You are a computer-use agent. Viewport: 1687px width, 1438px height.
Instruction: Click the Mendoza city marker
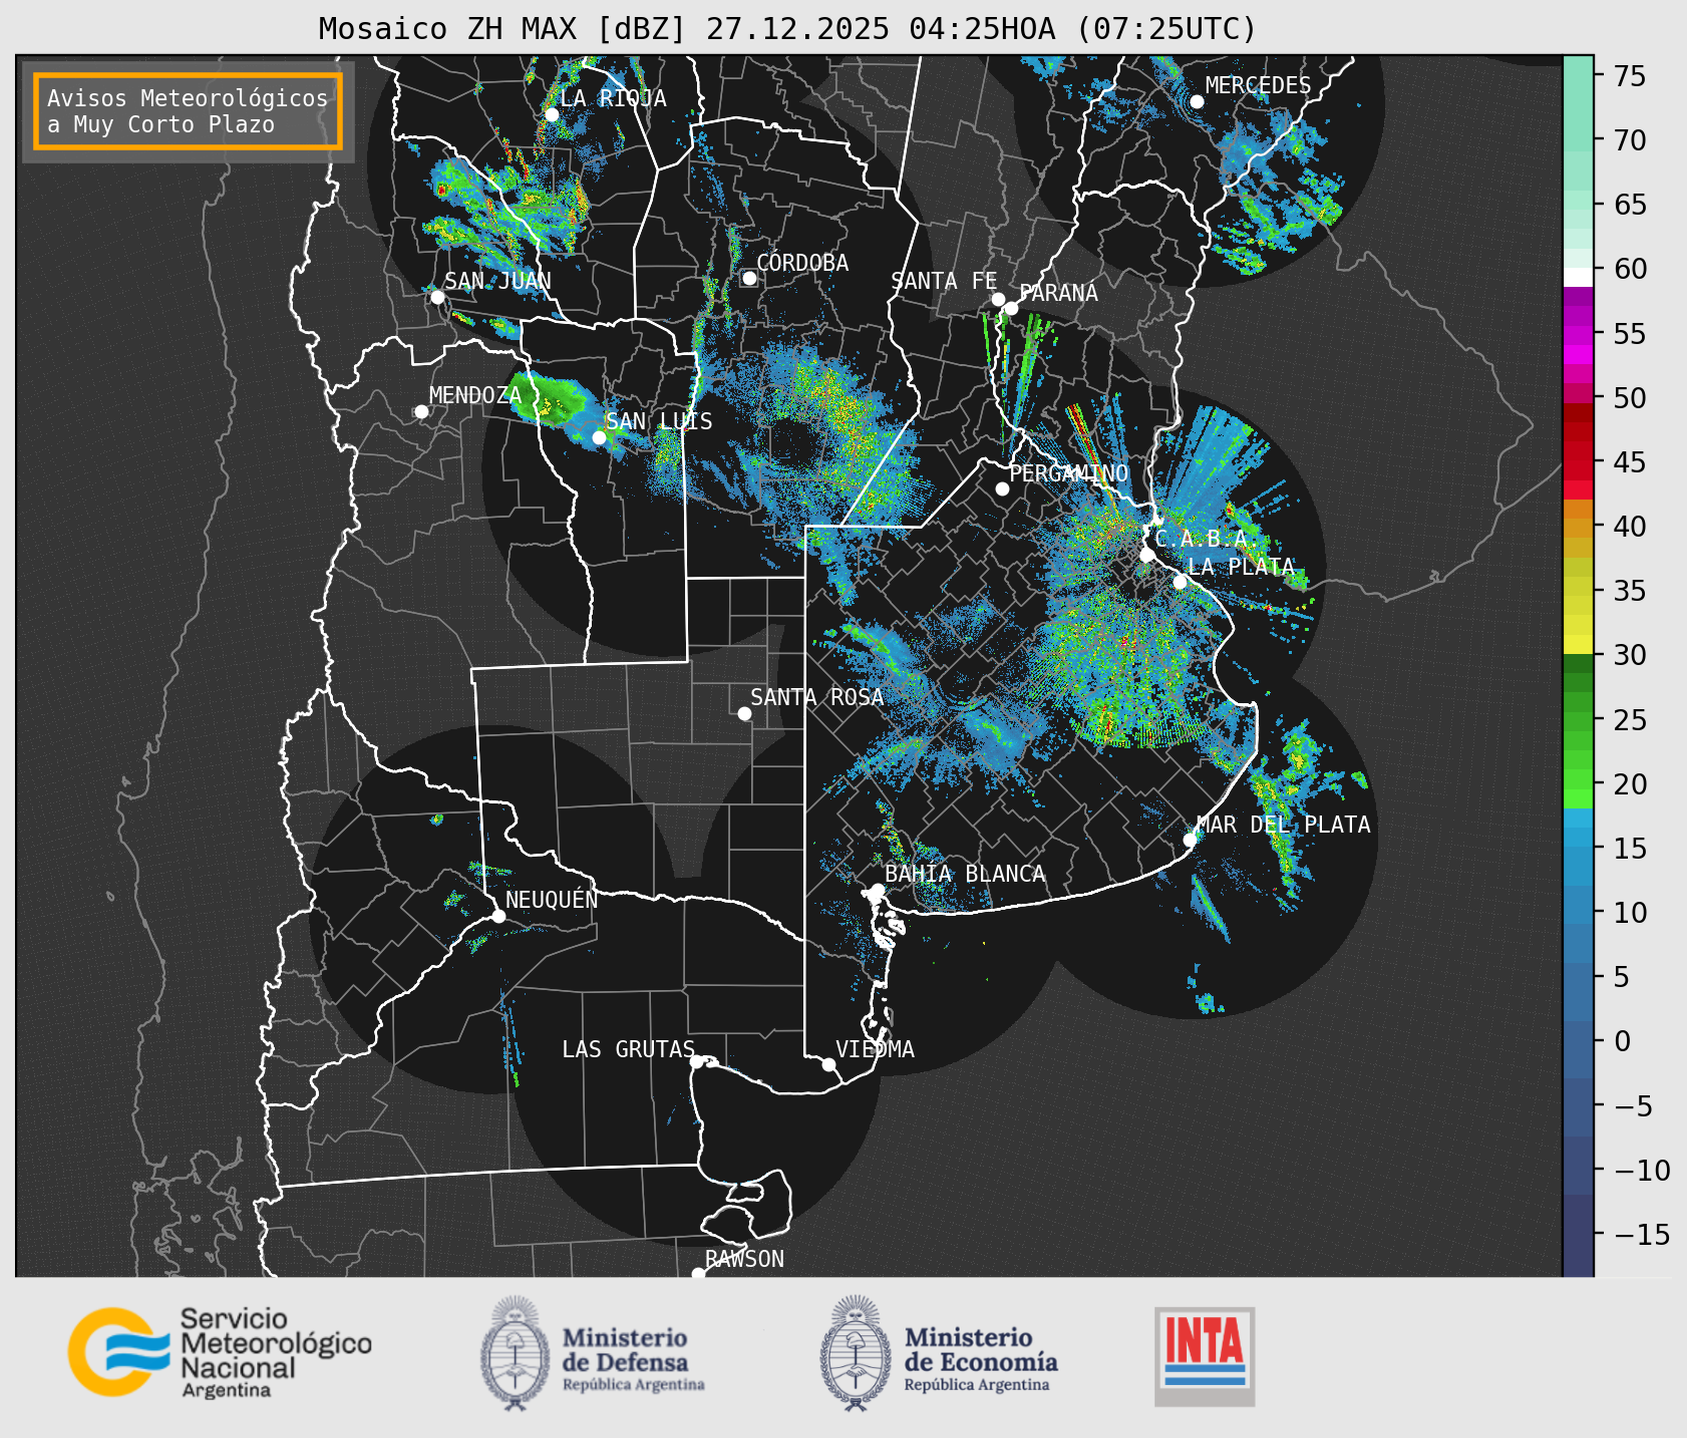click(422, 412)
